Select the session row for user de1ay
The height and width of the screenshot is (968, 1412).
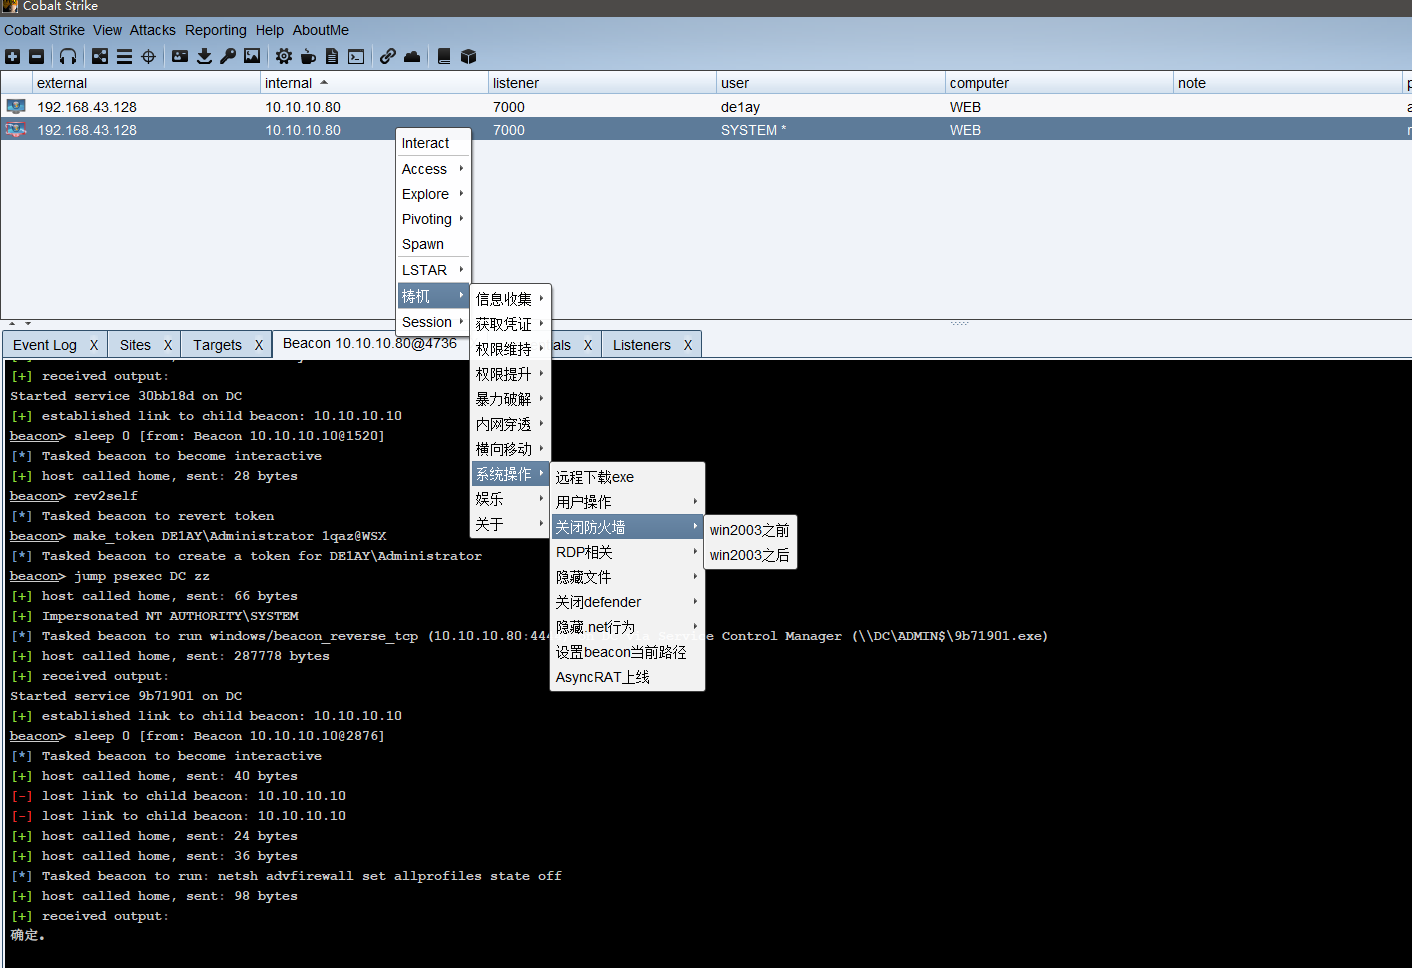click(x=706, y=106)
